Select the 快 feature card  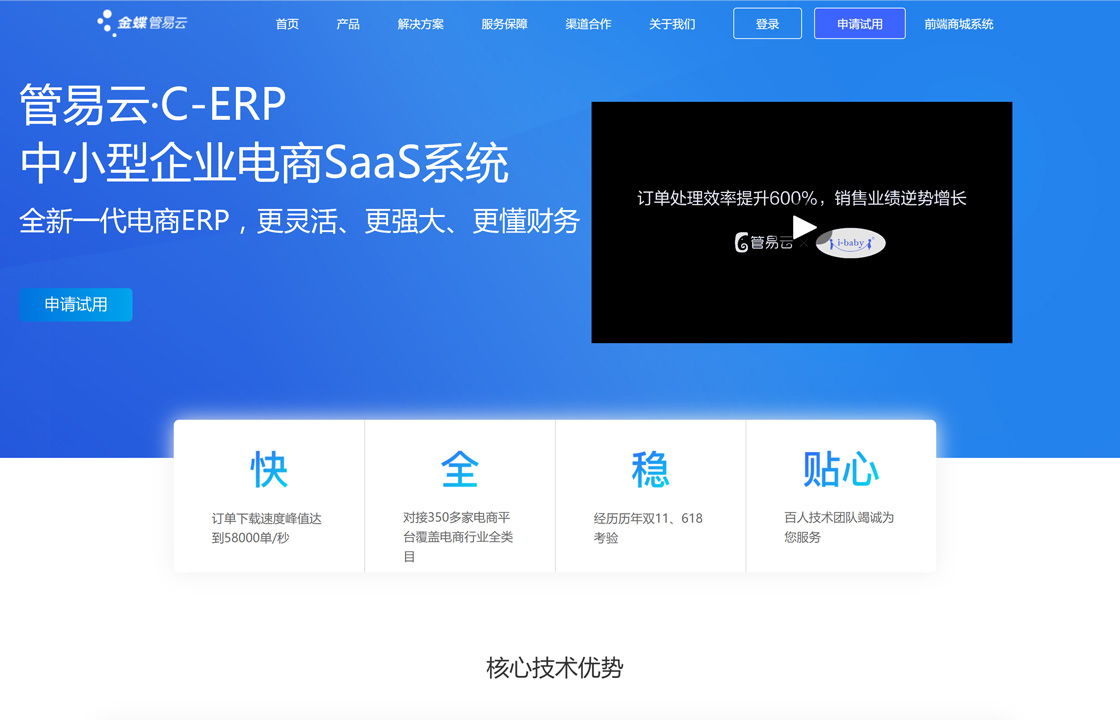coord(269,496)
